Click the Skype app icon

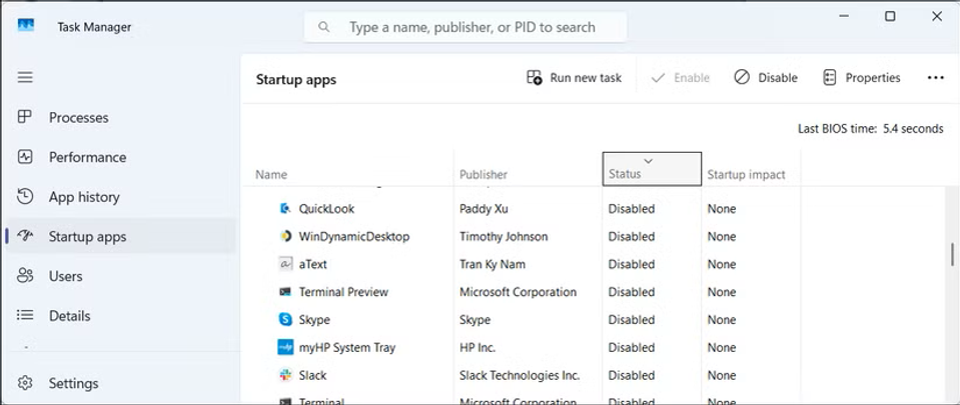coord(285,319)
